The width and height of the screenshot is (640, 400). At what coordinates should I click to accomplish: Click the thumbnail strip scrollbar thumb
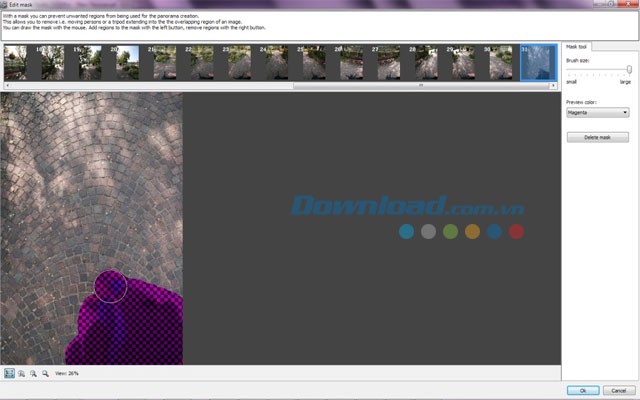[x=421, y=86]
